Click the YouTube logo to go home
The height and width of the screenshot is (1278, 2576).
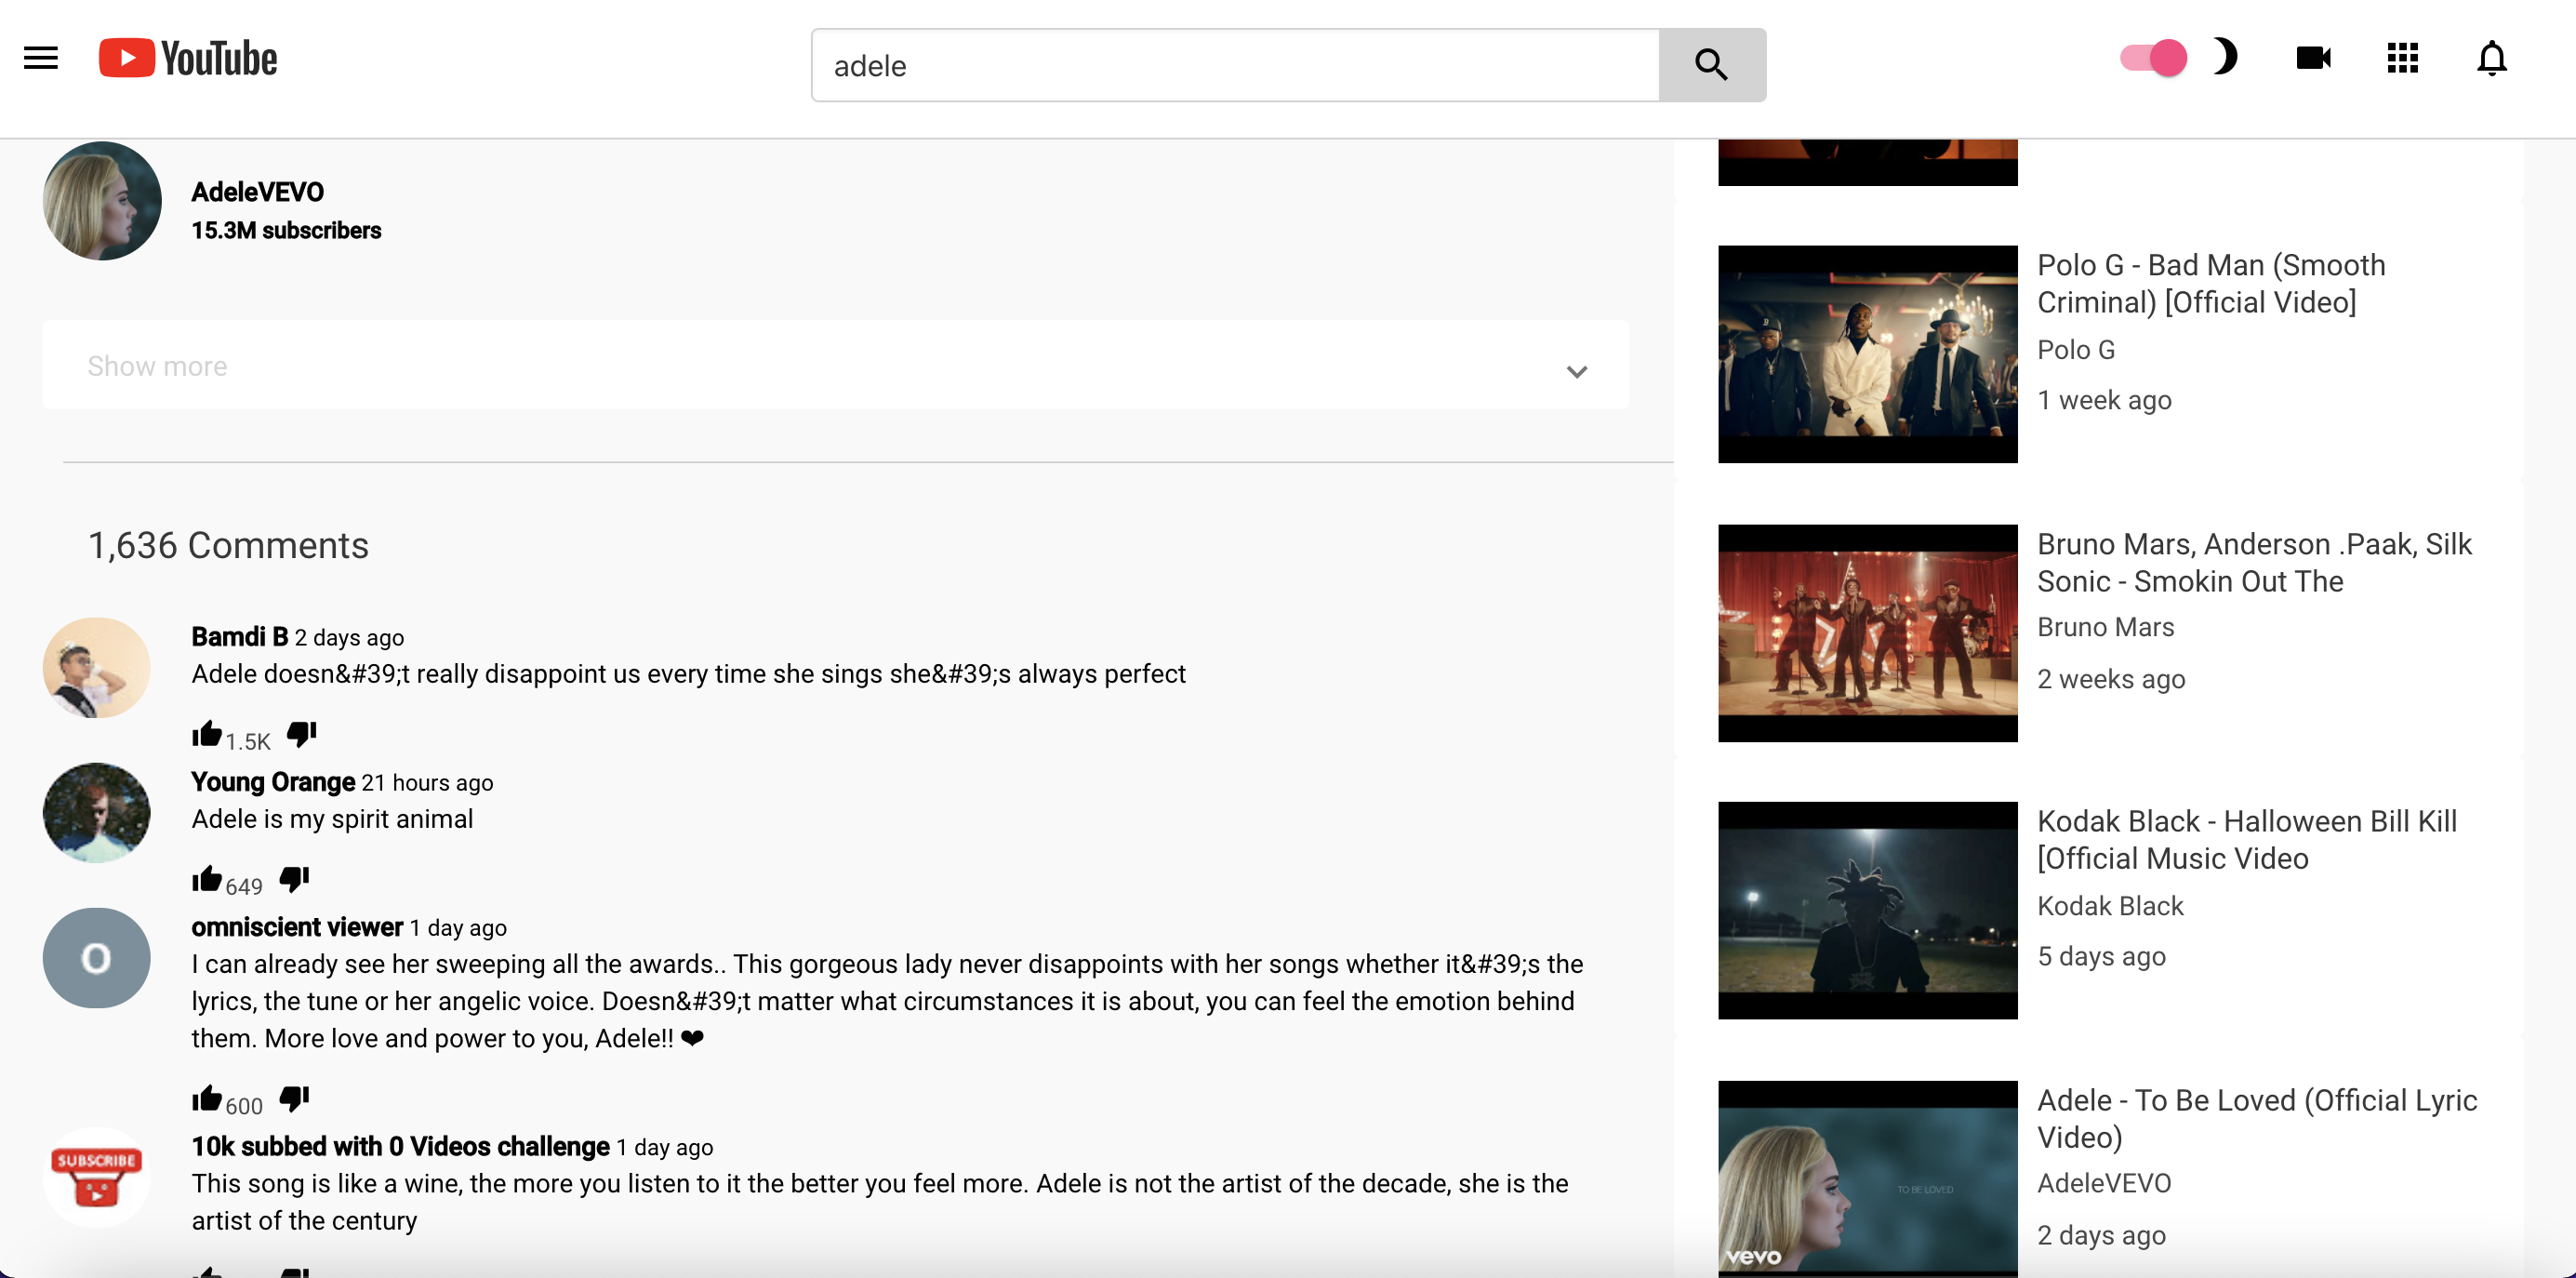(x=187, y=57)
